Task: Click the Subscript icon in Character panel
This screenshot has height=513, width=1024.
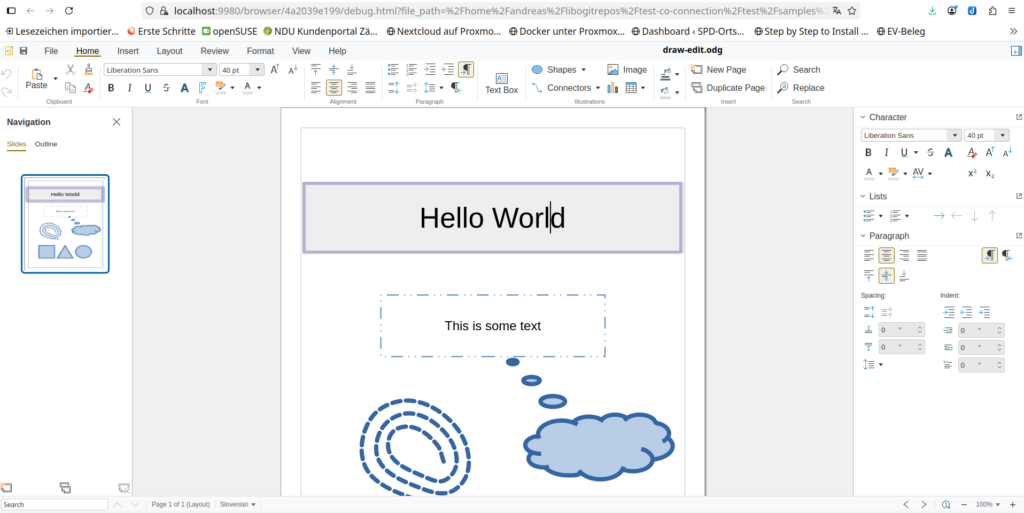Action: coord(990,173)
